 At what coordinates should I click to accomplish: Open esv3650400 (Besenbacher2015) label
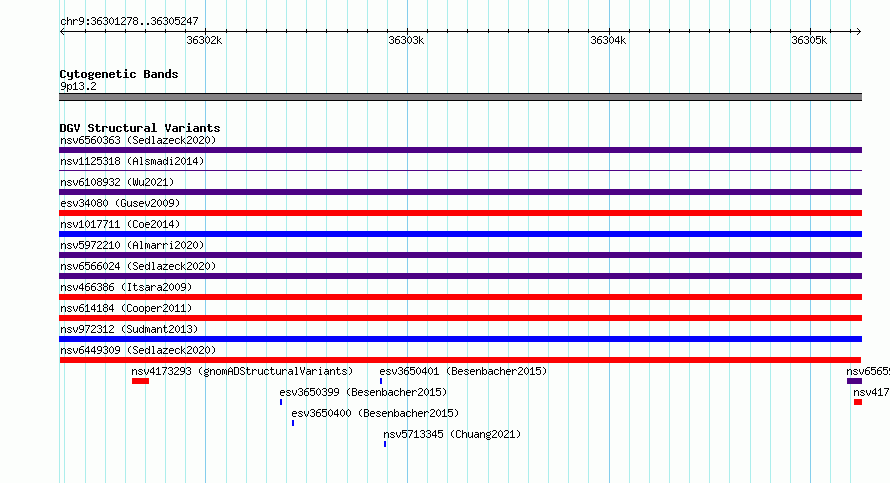click(375, 413)
